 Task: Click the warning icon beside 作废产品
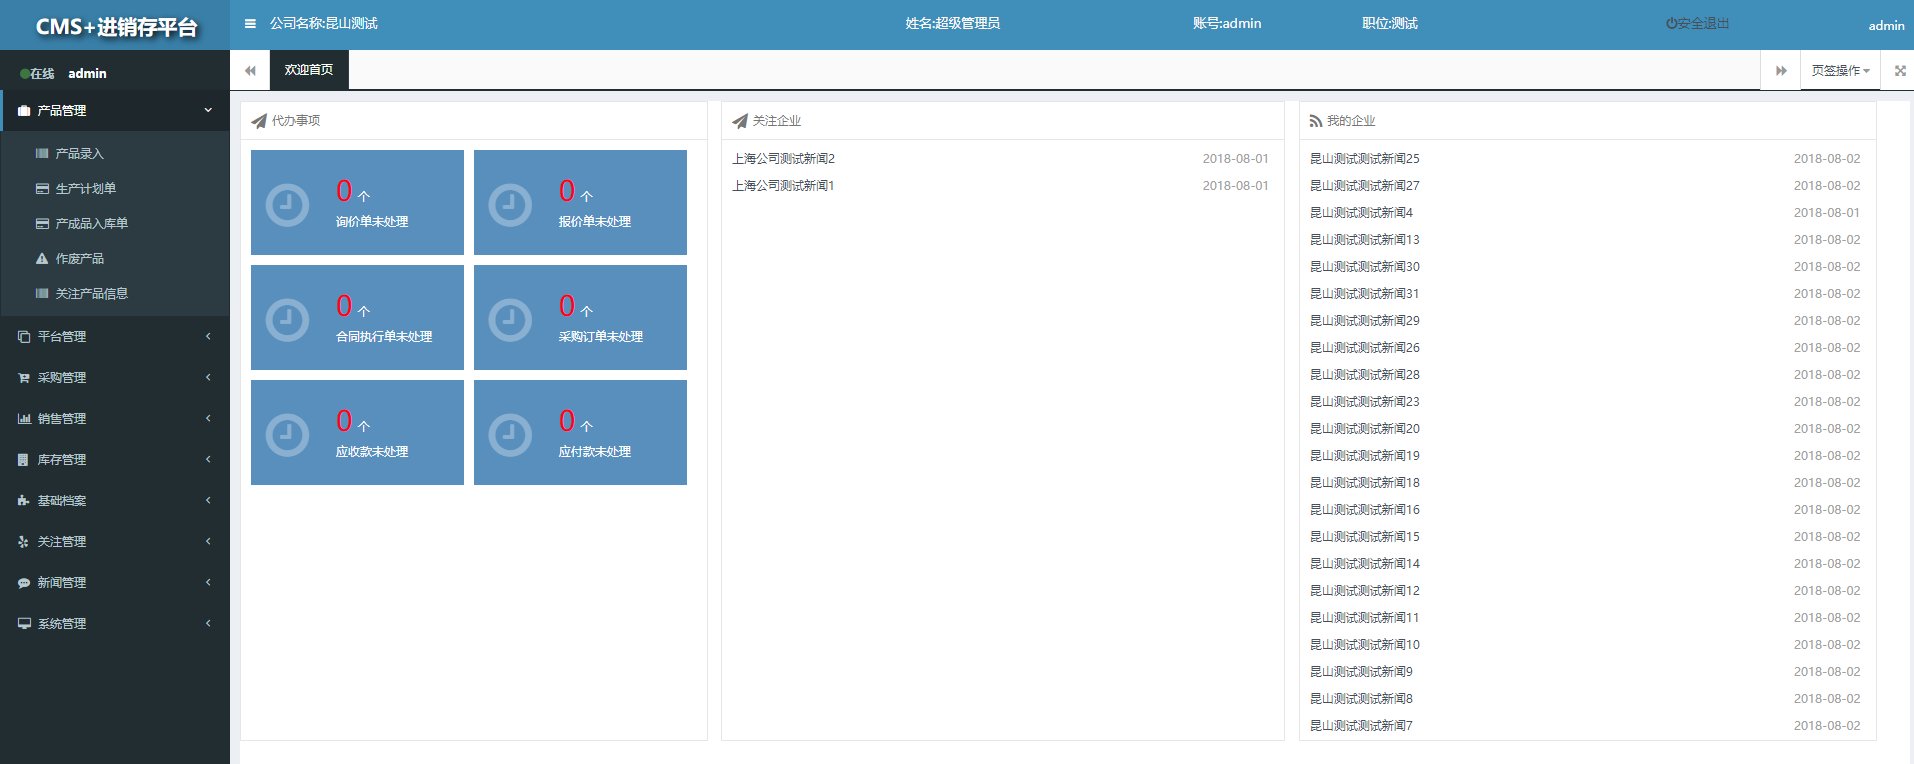click(42, 259)
